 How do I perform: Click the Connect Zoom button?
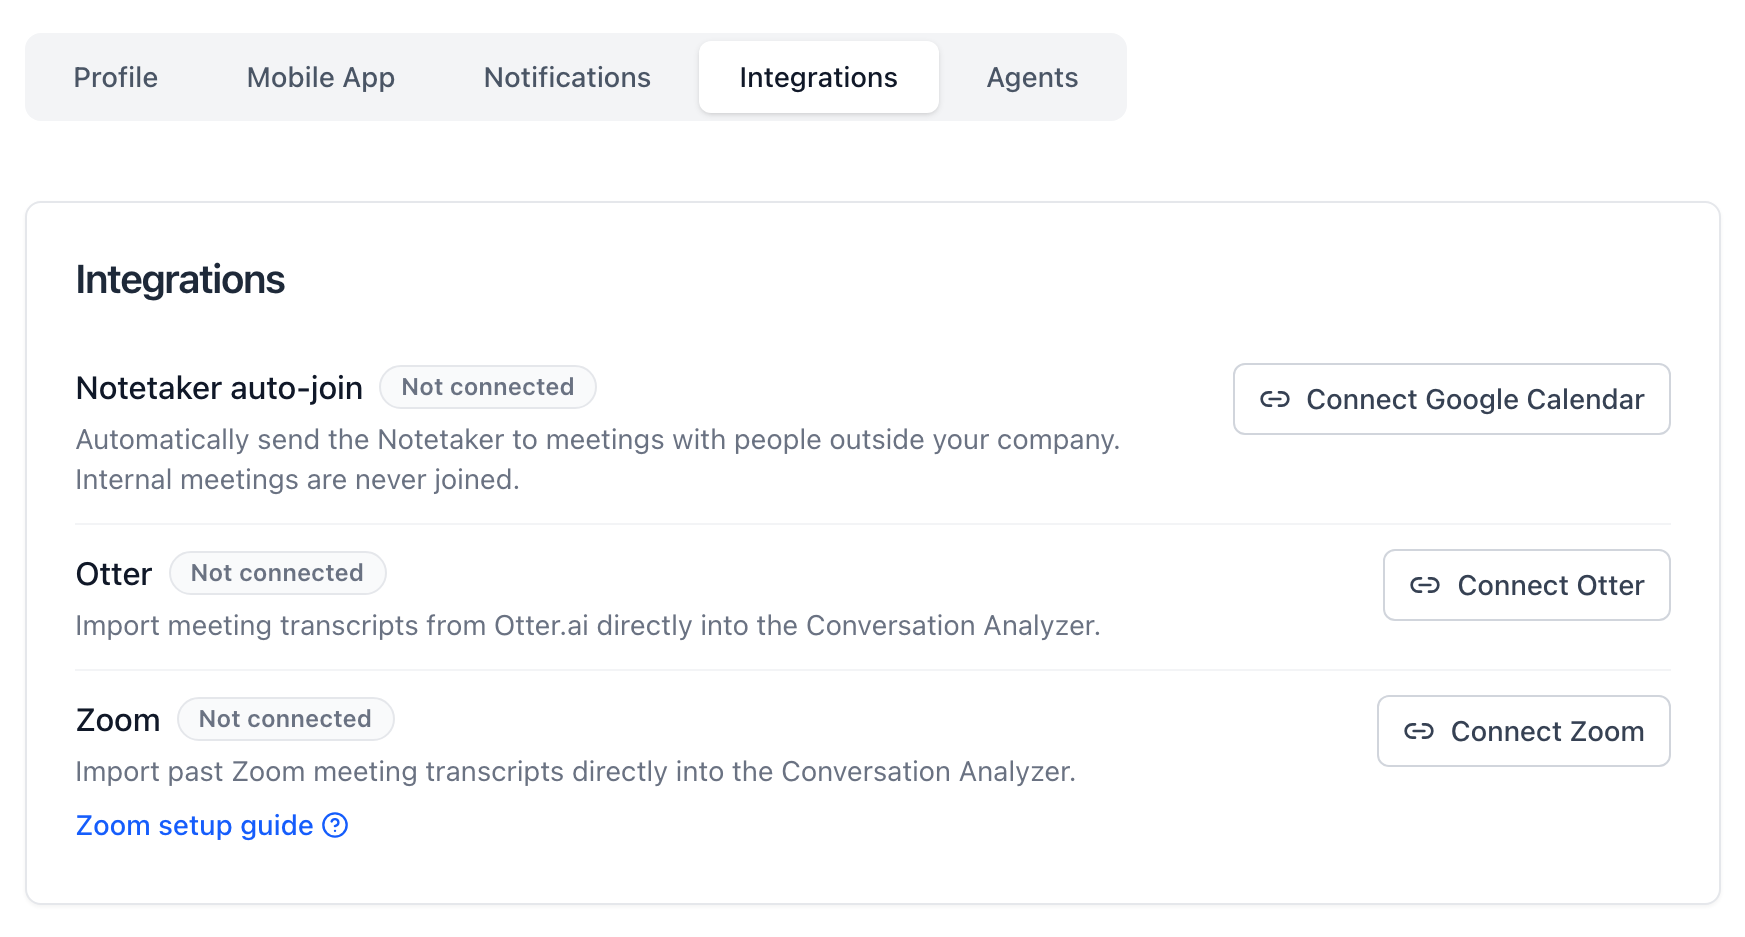click(1523, 731)
